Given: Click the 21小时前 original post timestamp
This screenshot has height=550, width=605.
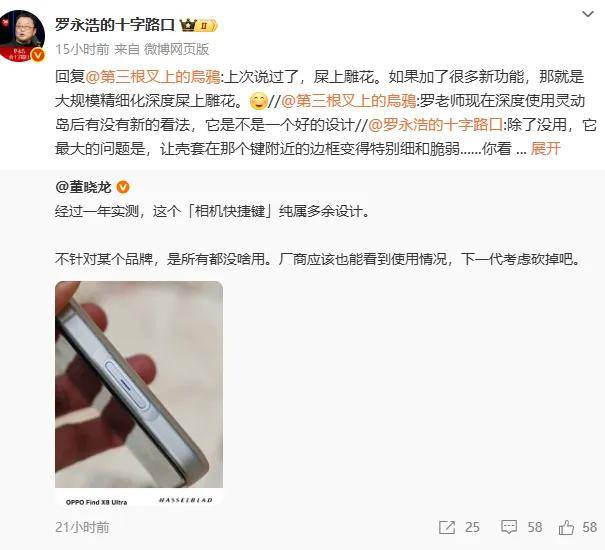Looking at the screenshot, I should click(x=82, y=527).
